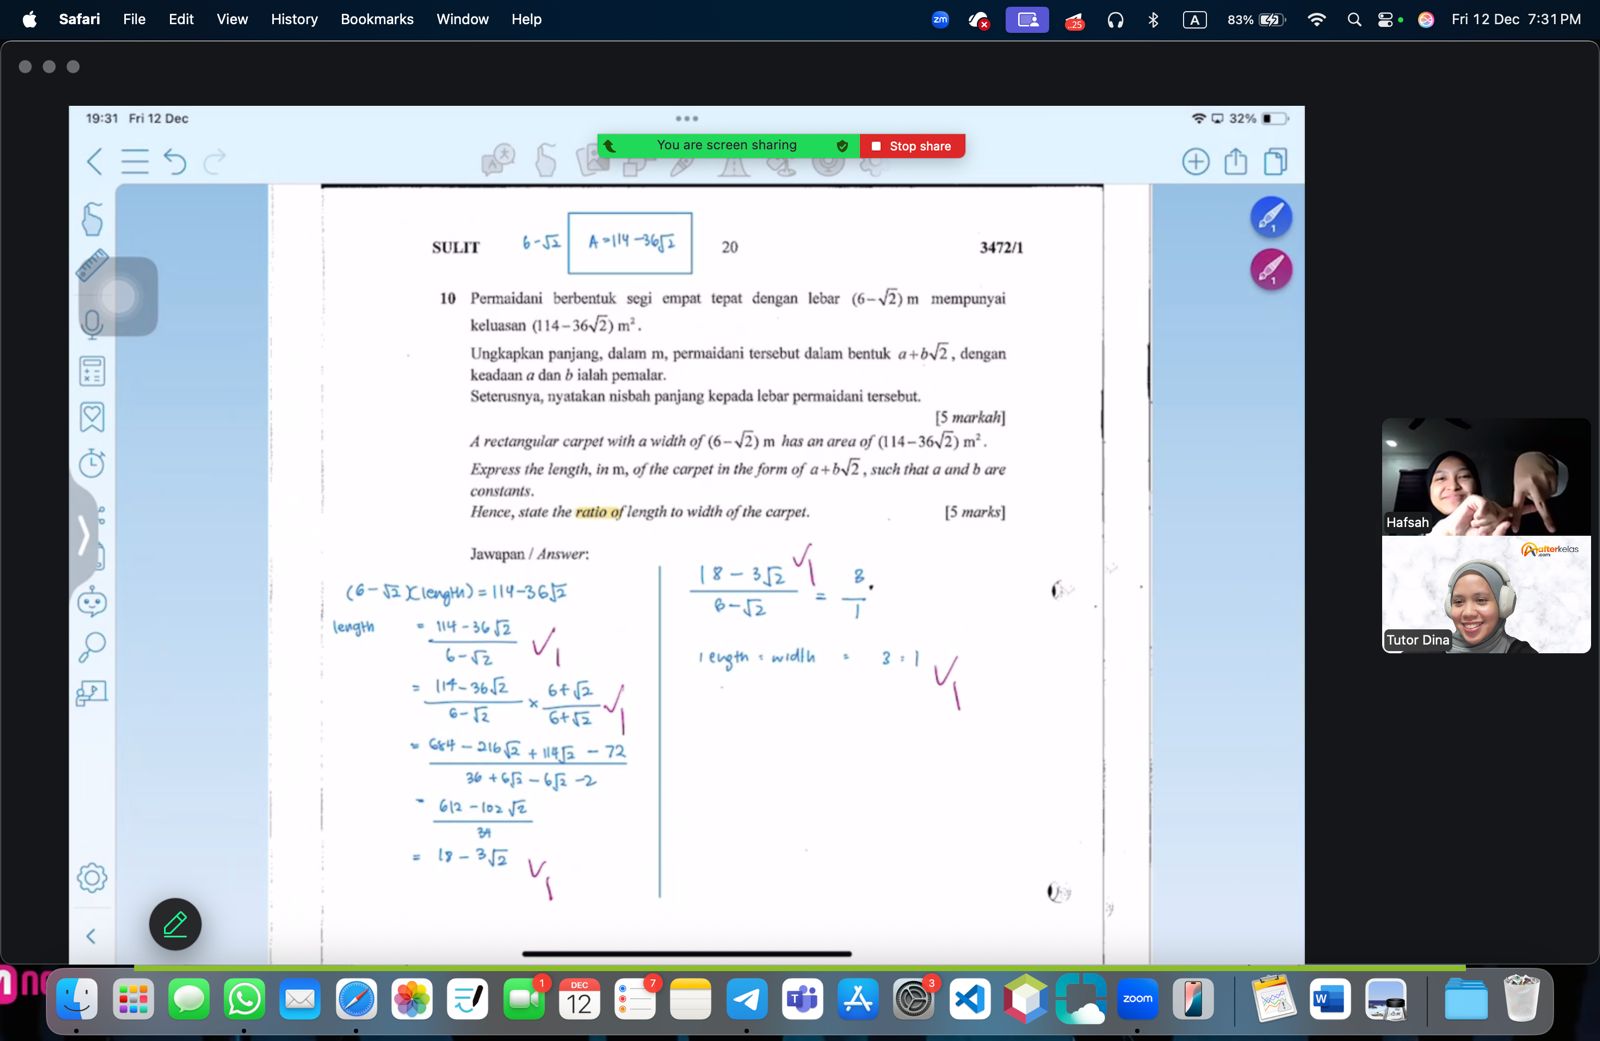
Task: Start the stopwatch timer tool
Action: click(x=92, y=463)
